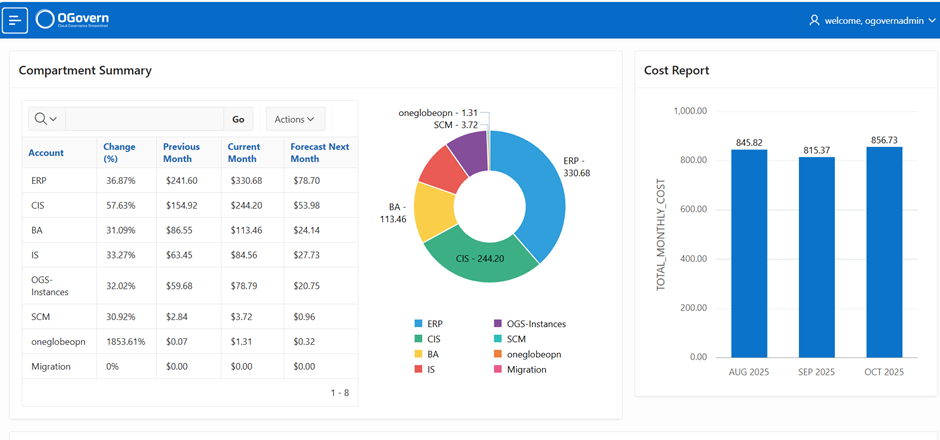
Task: Sort by Change (%) column header
Action: tap(119, 153)
